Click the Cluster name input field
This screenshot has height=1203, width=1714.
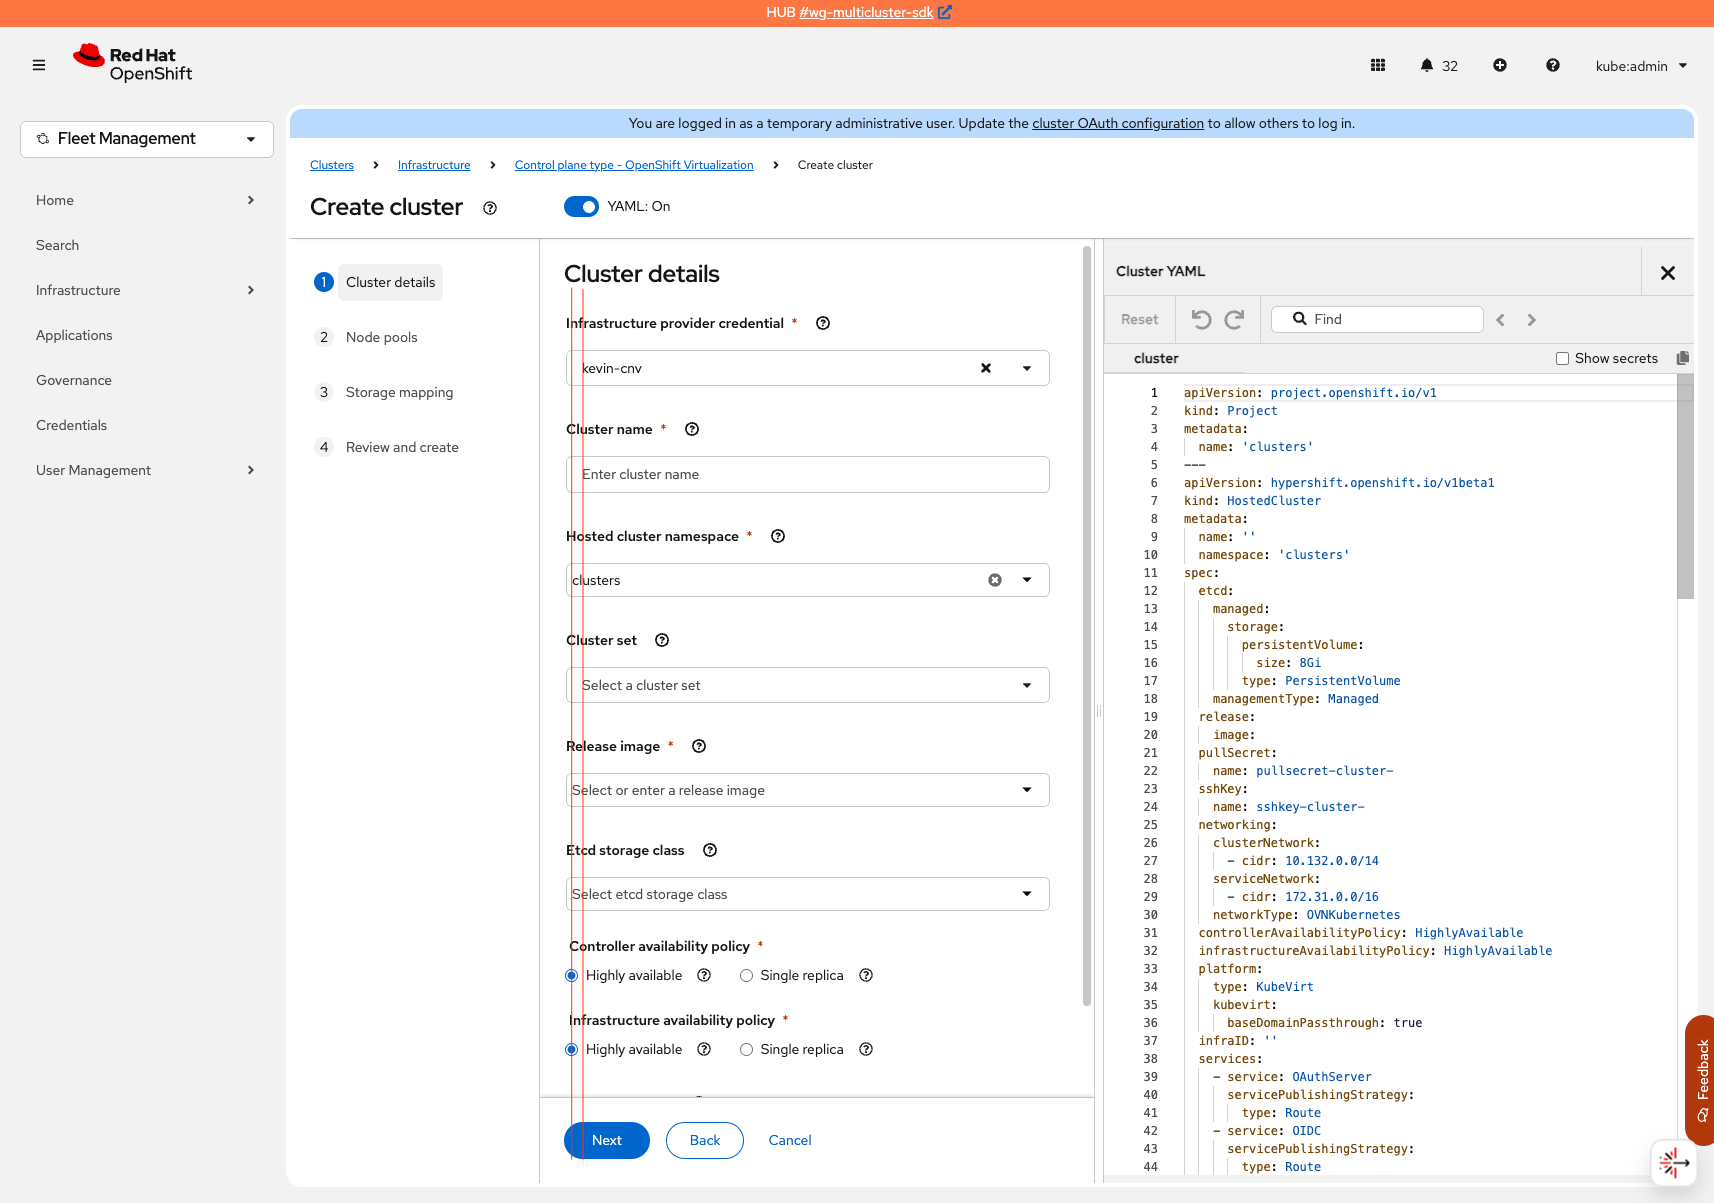[807, 474]
